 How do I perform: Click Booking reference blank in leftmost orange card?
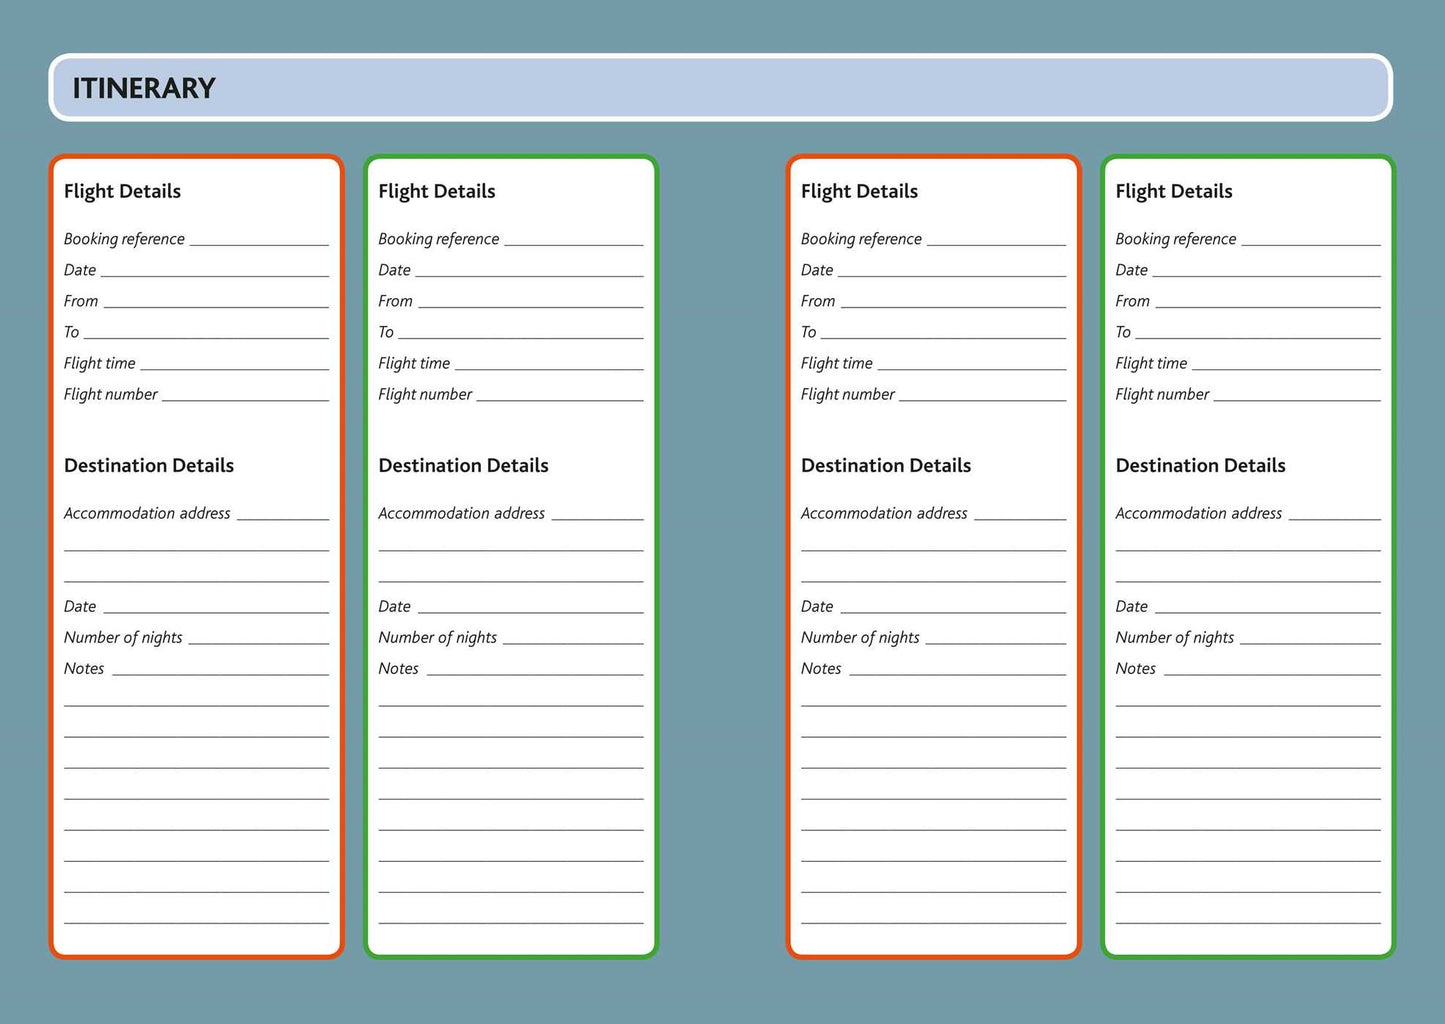[259, 240]
